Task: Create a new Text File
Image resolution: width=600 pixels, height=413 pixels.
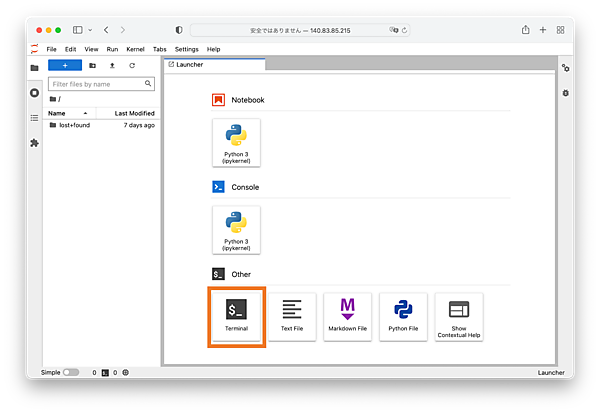Action: (292, 317)
